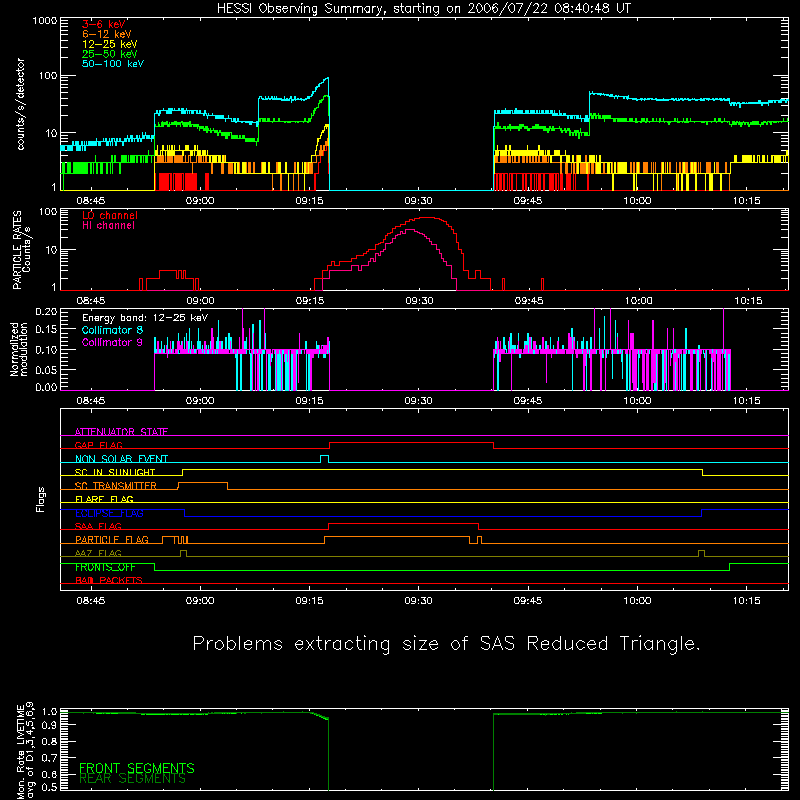800x800 pixels.
Task: Click the Energy band: 12-25 keV label
Action: pos(145,318)
